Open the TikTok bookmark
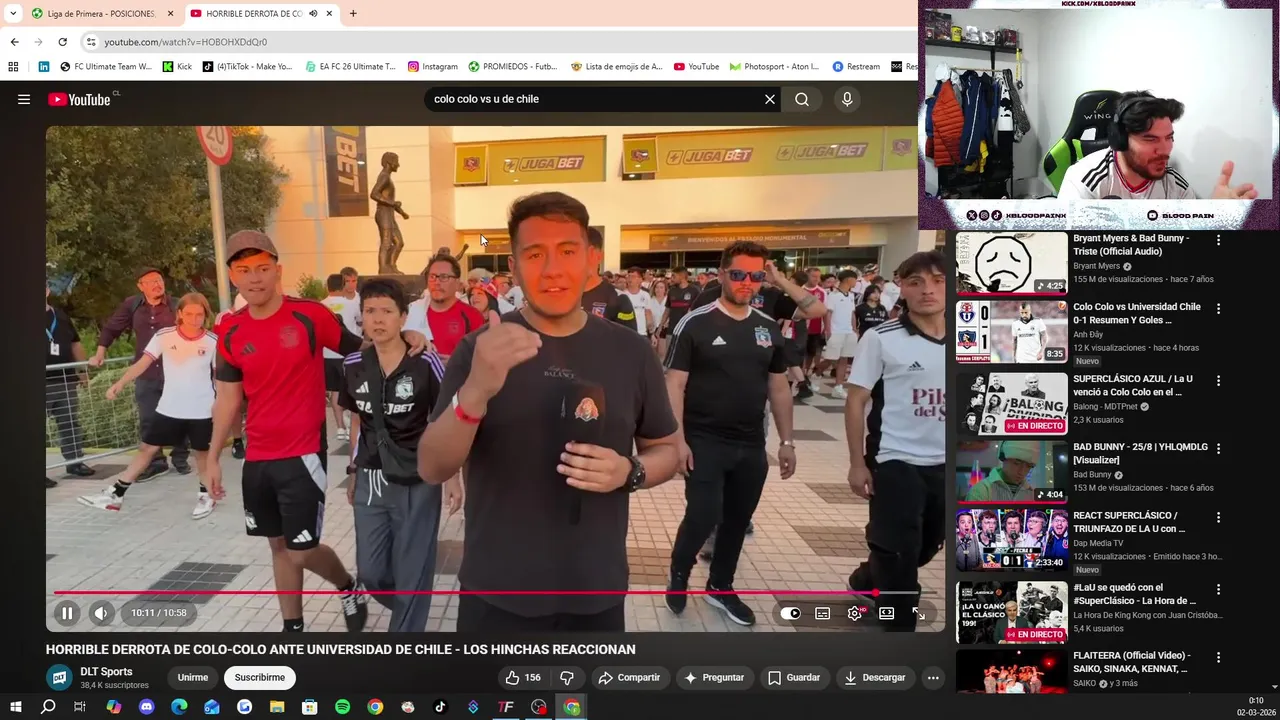The height and width of the screenshot is (720, 1280). [x=247, y=67]
